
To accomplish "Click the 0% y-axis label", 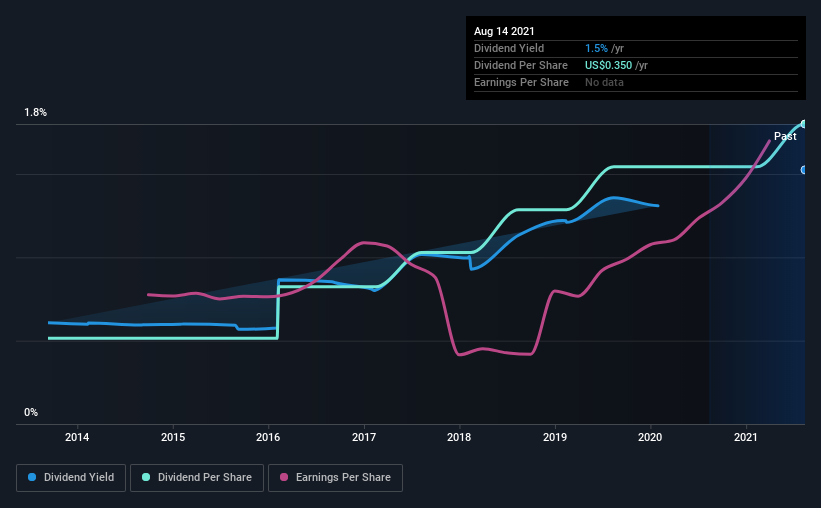I will tap(31, 412).
